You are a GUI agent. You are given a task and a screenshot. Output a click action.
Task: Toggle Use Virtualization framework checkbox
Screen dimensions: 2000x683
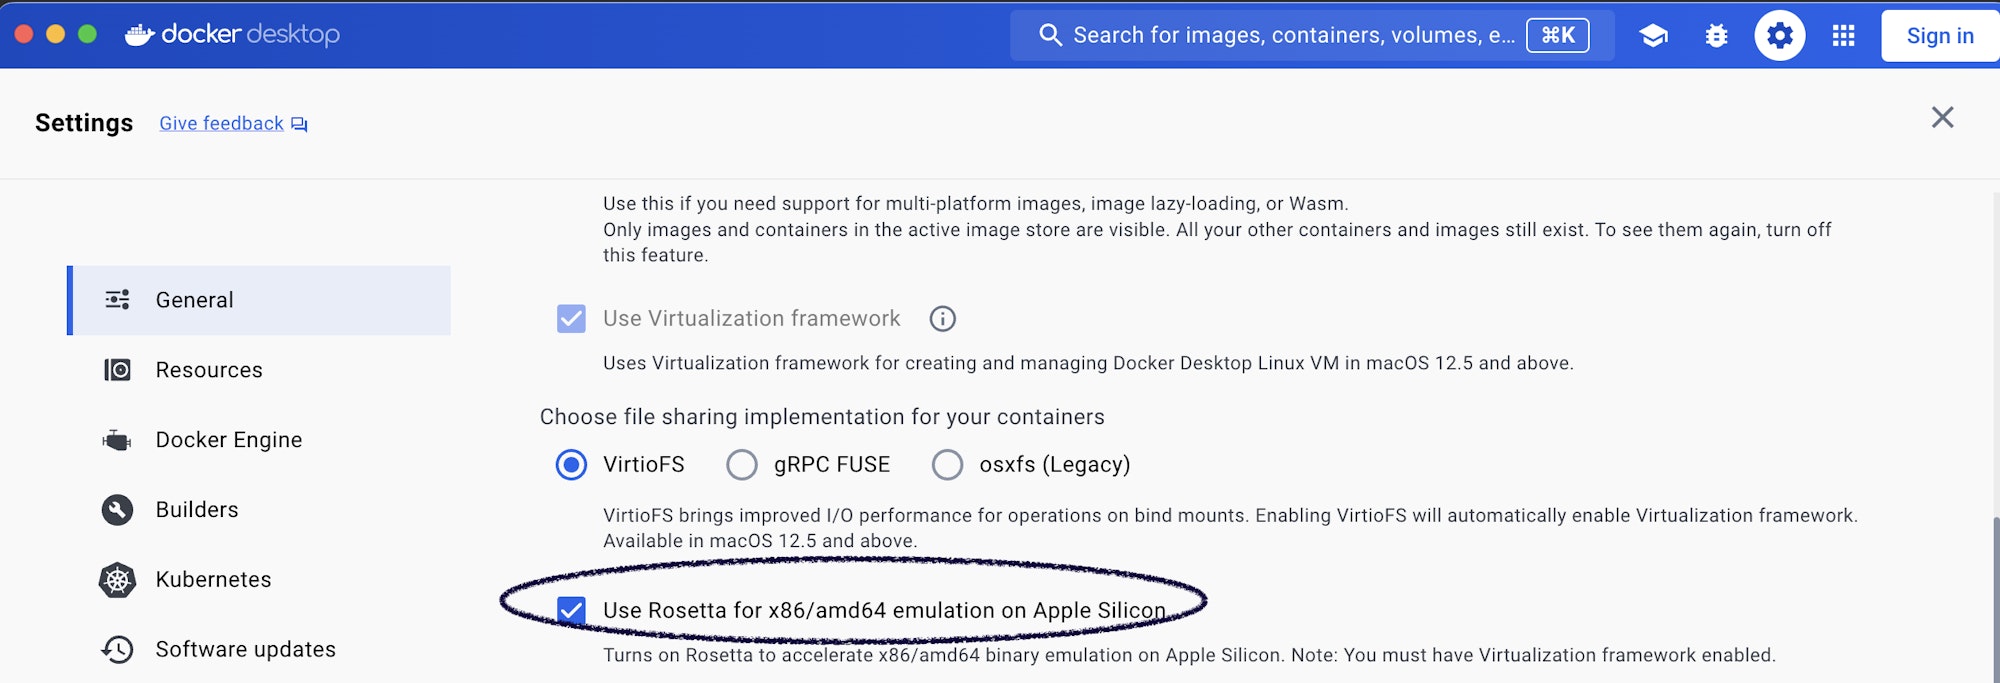point(571,319)
